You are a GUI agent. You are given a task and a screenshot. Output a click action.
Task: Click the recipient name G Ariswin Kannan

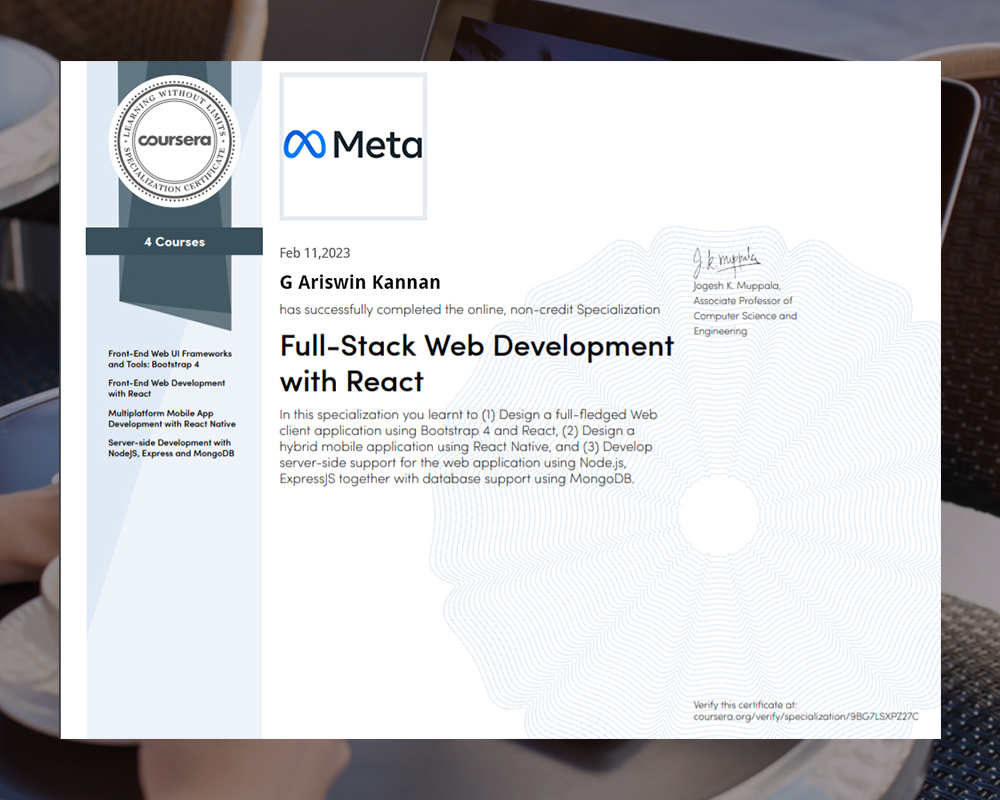360,282
